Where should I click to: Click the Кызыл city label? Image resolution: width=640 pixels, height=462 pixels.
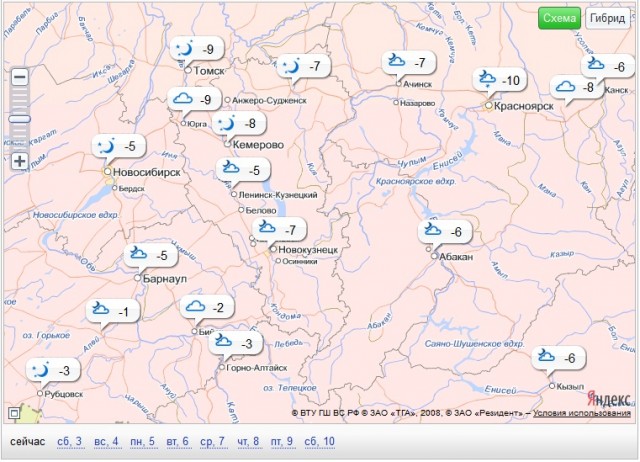(570, 386)
